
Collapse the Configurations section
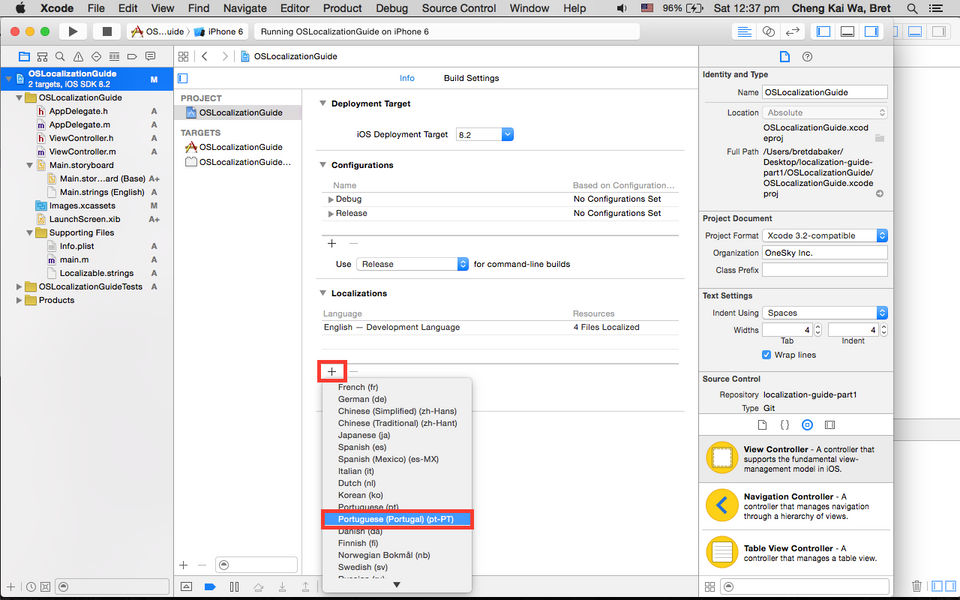tap(323, 165)
